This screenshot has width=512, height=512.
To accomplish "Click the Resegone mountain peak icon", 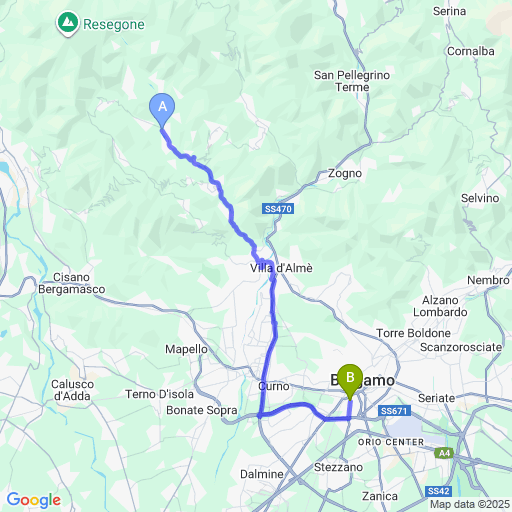I will pyautogui.click(x=68, y=24).
